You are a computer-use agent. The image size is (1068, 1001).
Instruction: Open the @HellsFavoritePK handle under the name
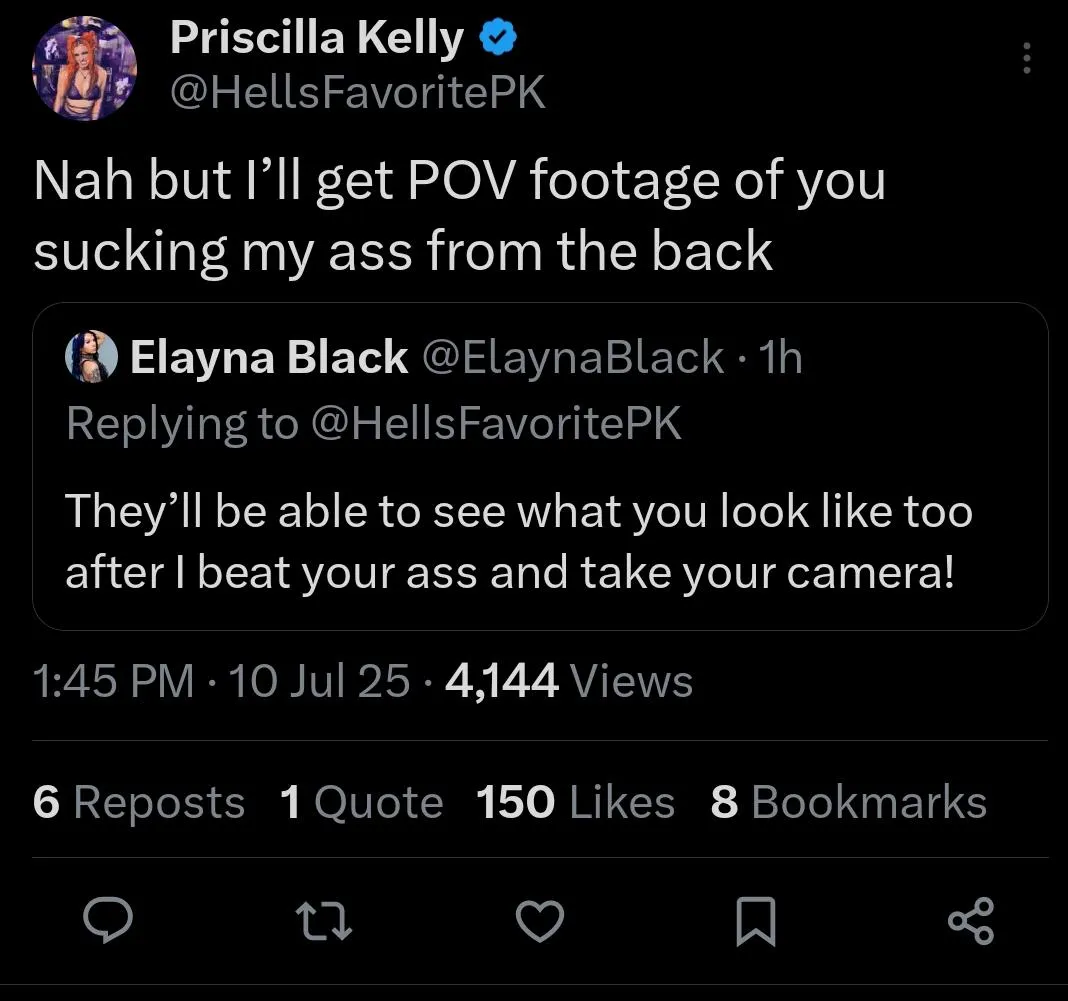coord(358,93)
